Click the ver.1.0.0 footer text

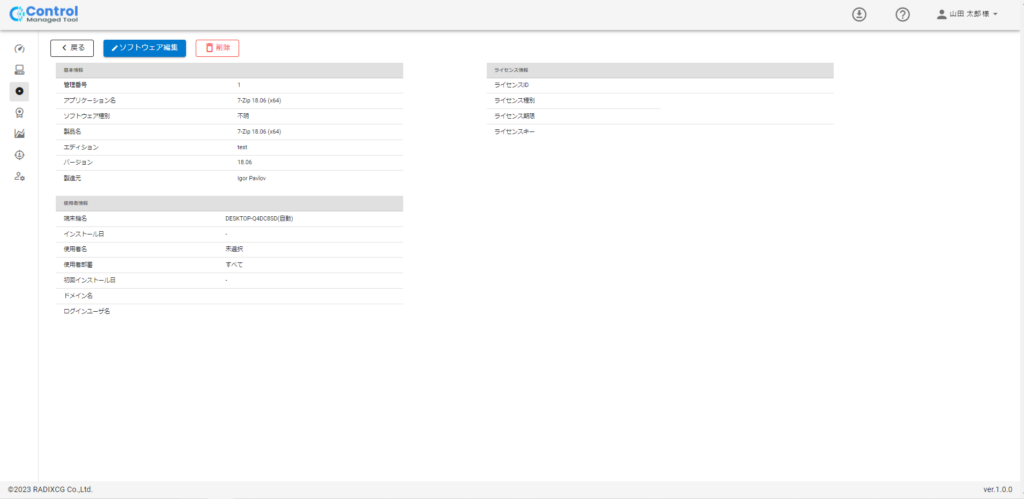[x=997, y=489]
